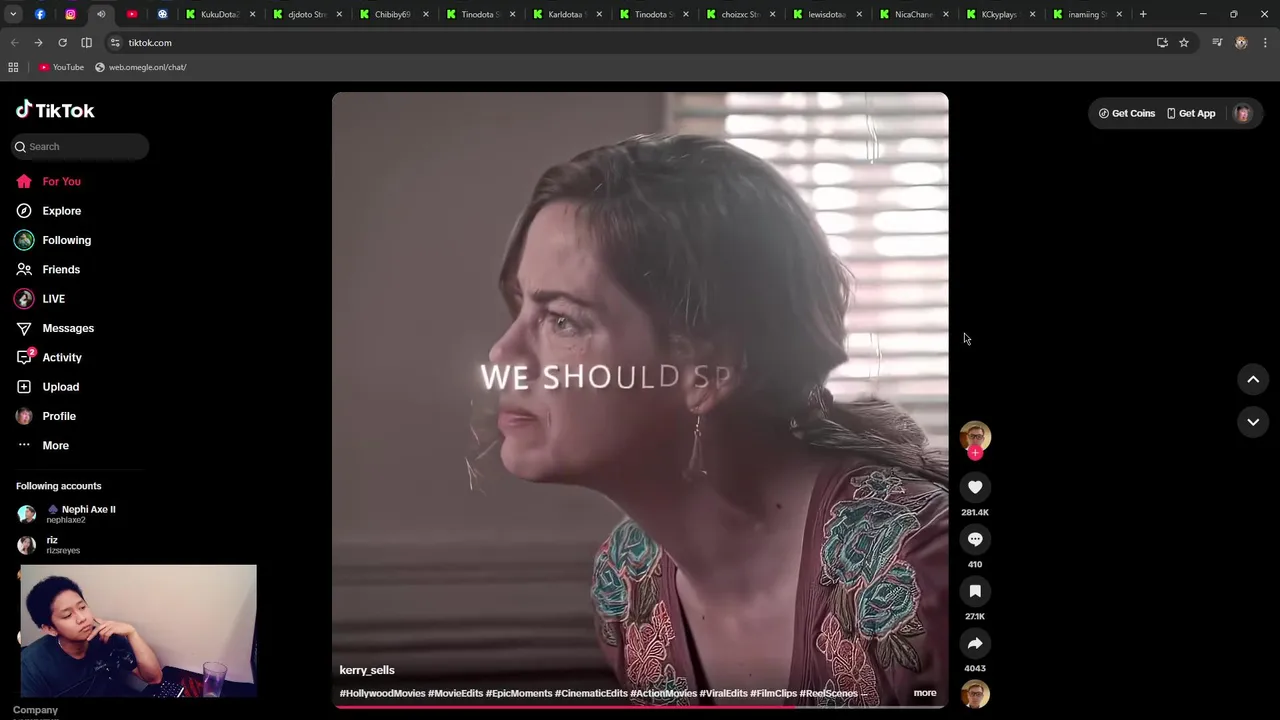Viewport: 1280px width, 720px height.
Task: Switch to djdoto tab
Action: coord(308,14)
